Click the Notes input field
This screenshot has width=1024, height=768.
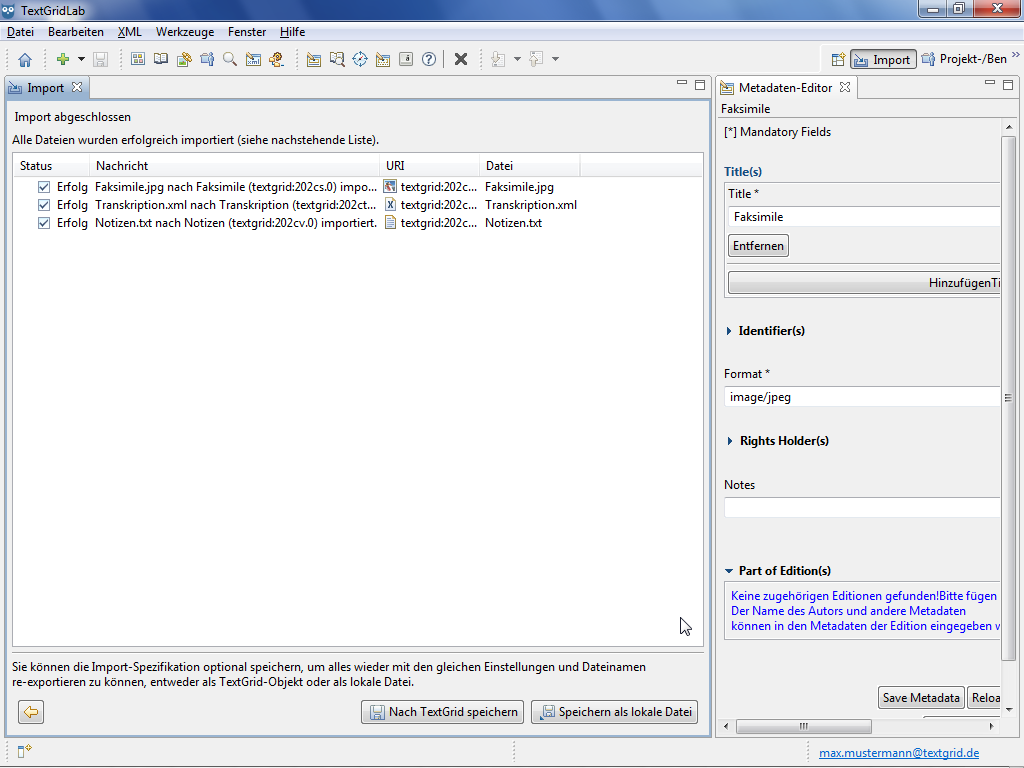pyautogui.click(x=861, y=508)
